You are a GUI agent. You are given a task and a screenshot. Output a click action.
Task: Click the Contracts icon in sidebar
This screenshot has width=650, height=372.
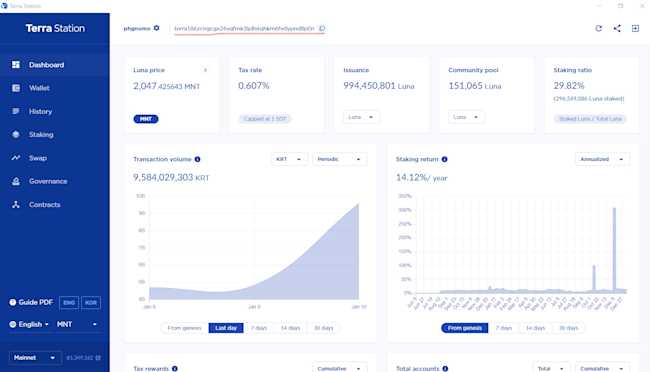tap(16, 204)
